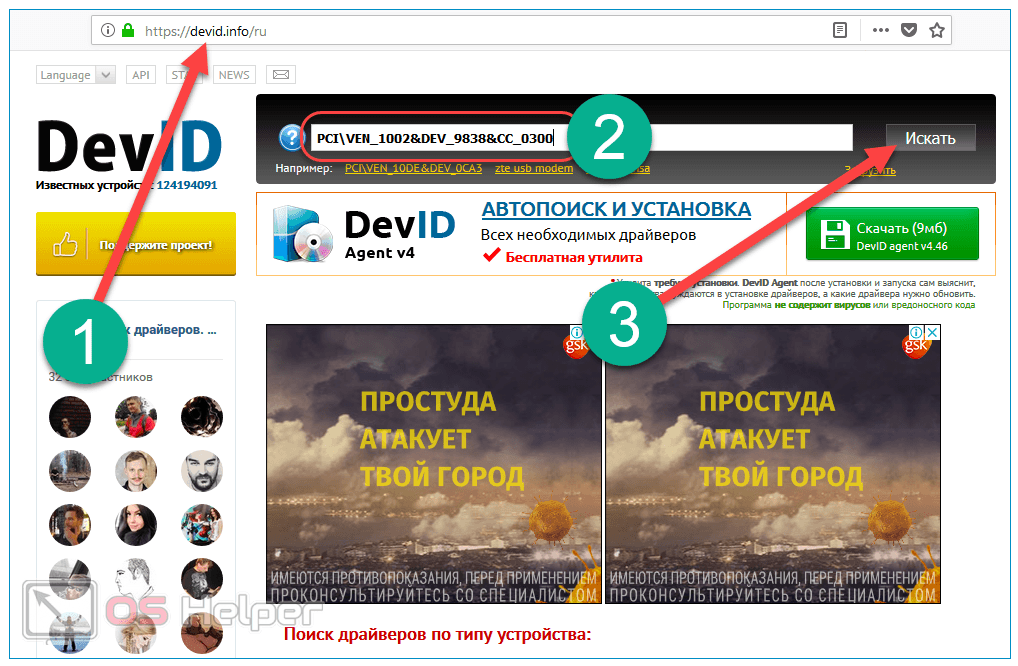Bookmark this page with the star icon
This screenshot has height=666, width=1018.
[x=936, y=30]
